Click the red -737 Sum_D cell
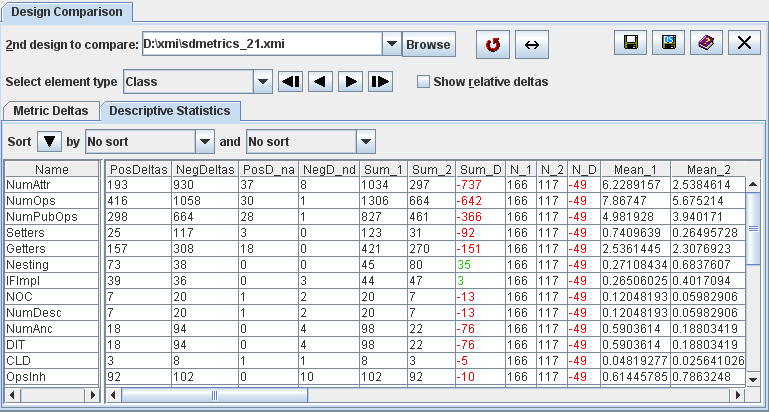Viewport: 769px width, 412px height. tap(481, 184)
